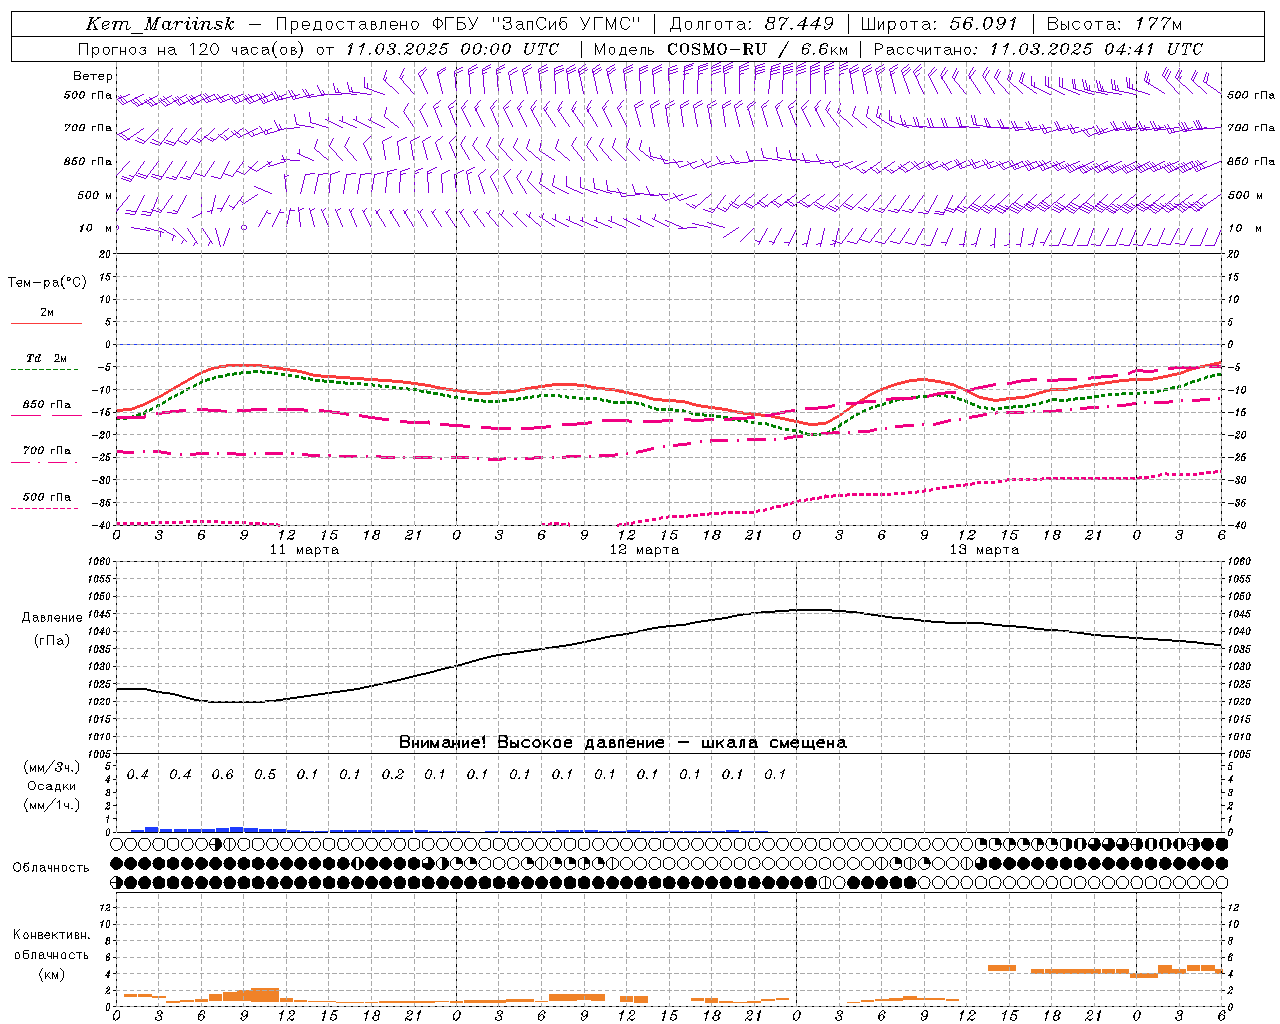Select the 0.2 precipitation value
This screenshot has width=1280, height=1024.
point(393,775)
